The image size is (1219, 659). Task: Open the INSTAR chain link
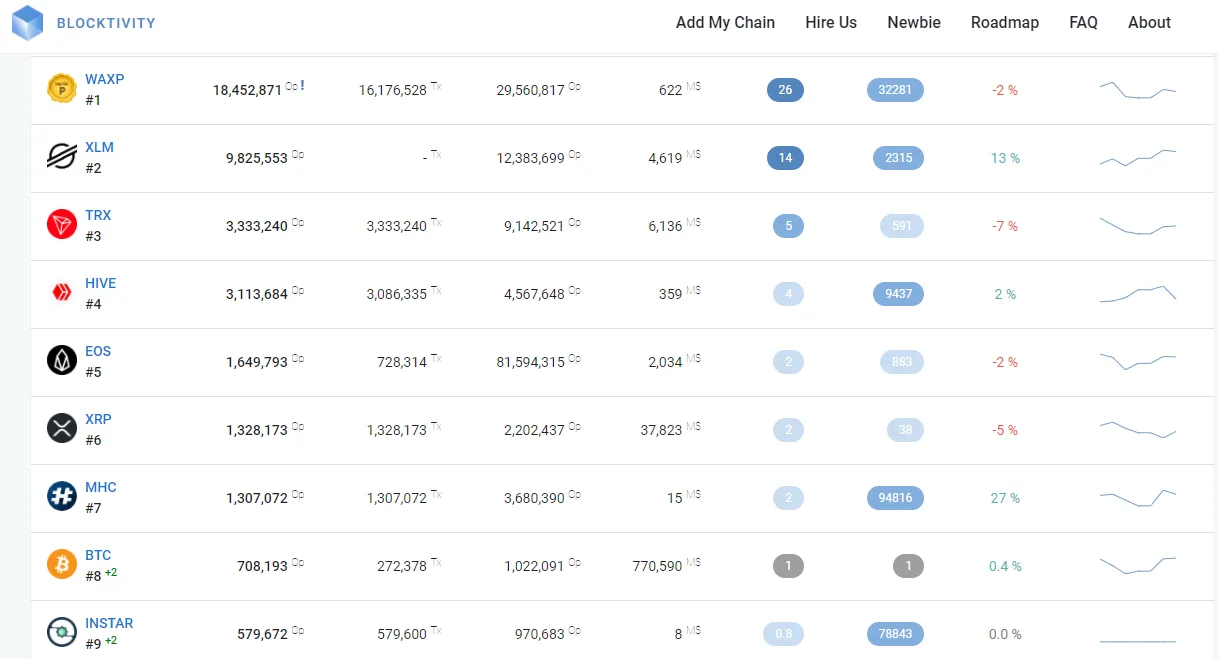click(x=109, y=623)
